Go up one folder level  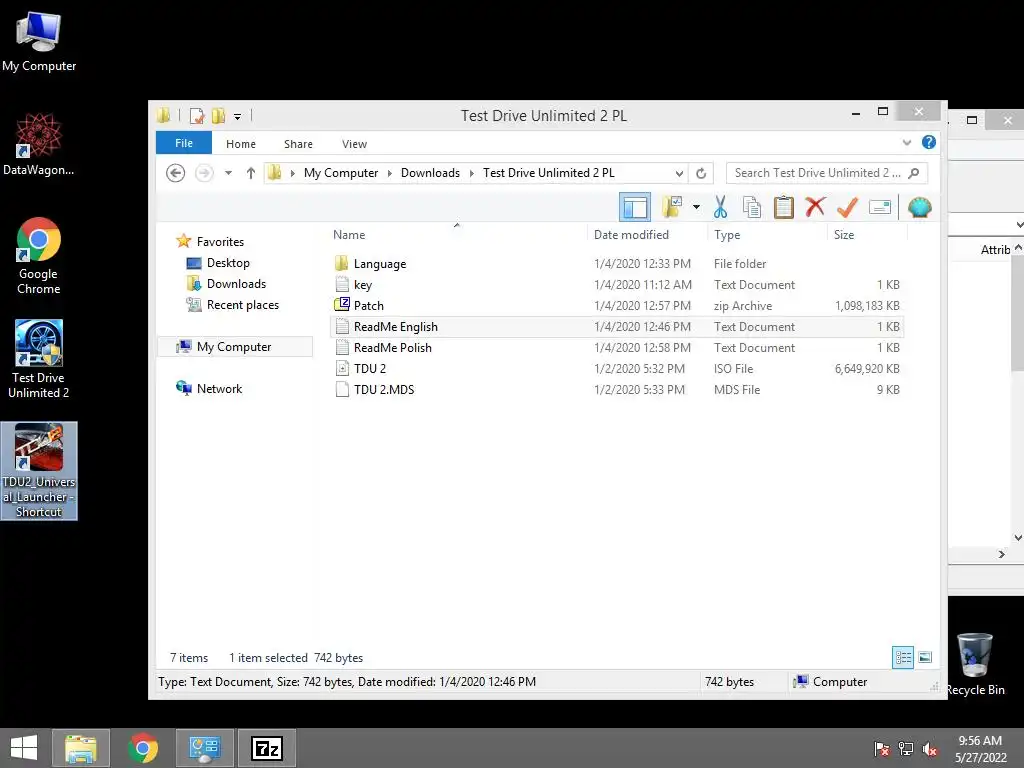point(250,173)
